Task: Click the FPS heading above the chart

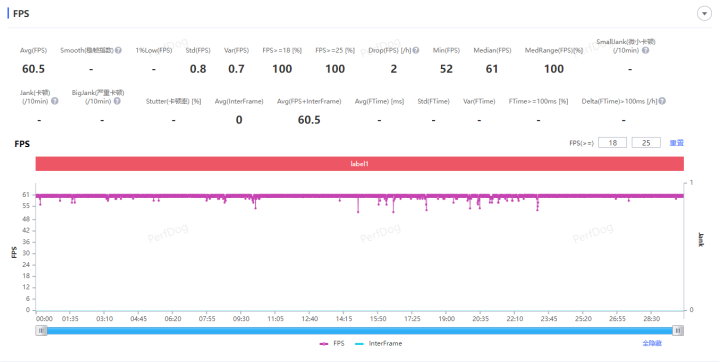Action: pos(22,144)
